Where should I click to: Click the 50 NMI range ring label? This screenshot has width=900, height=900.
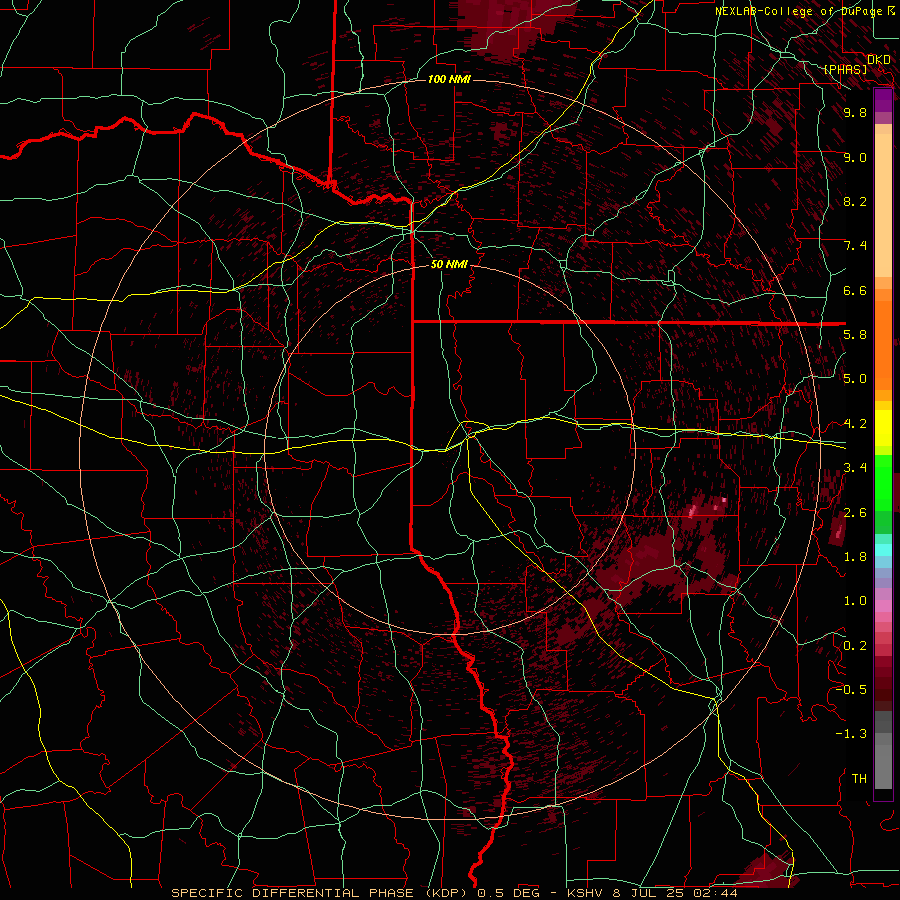coord(449,264)
